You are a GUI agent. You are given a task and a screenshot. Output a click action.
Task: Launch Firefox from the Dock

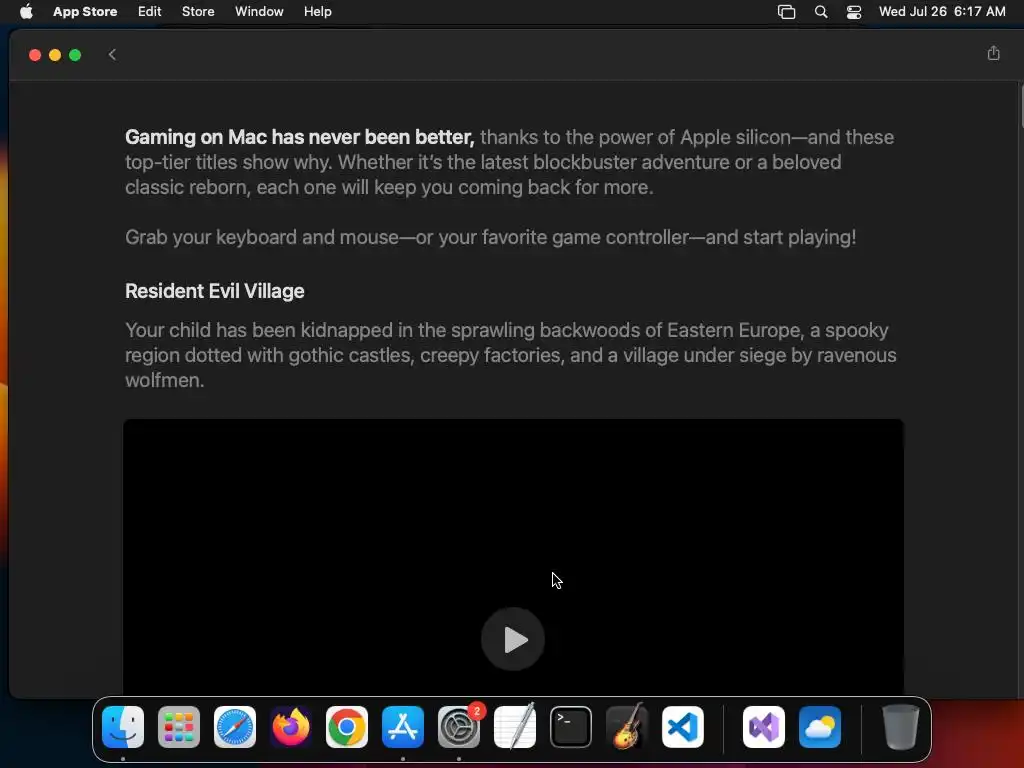coord(291,727)
